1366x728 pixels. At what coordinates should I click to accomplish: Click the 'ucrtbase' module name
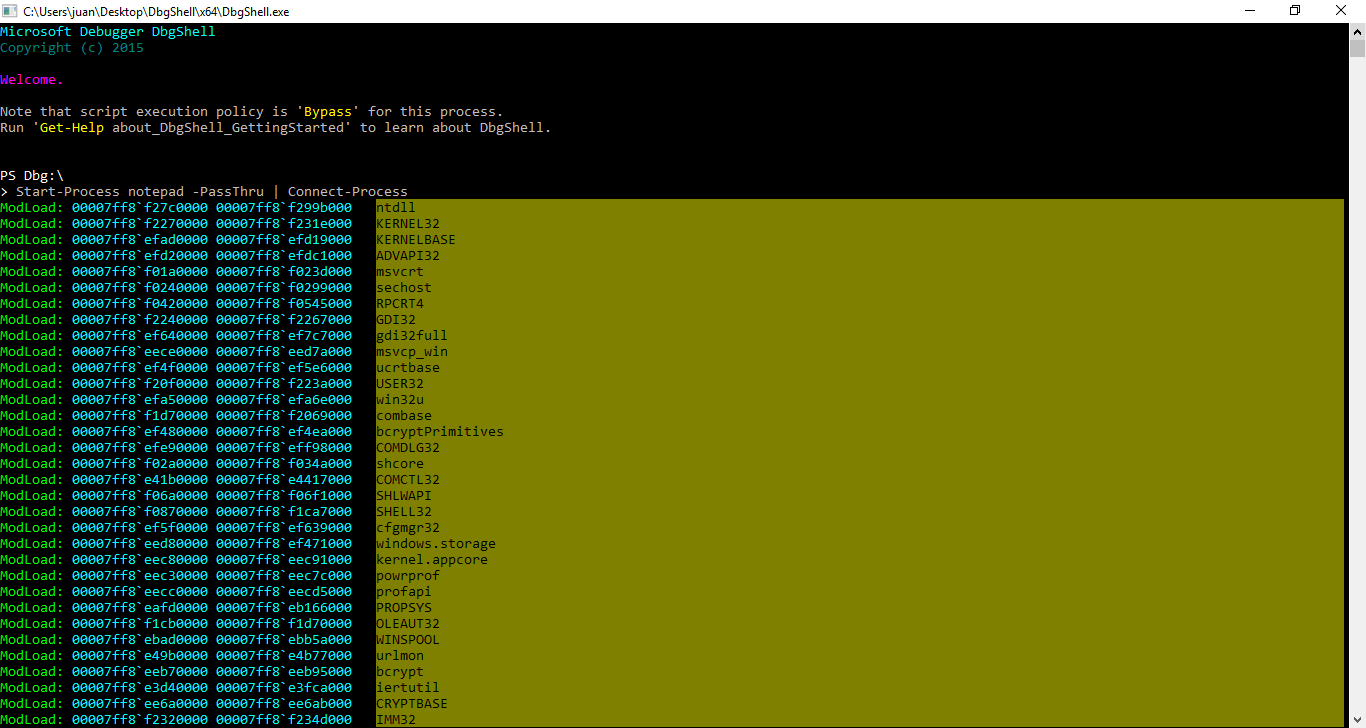tap(408, 368)
